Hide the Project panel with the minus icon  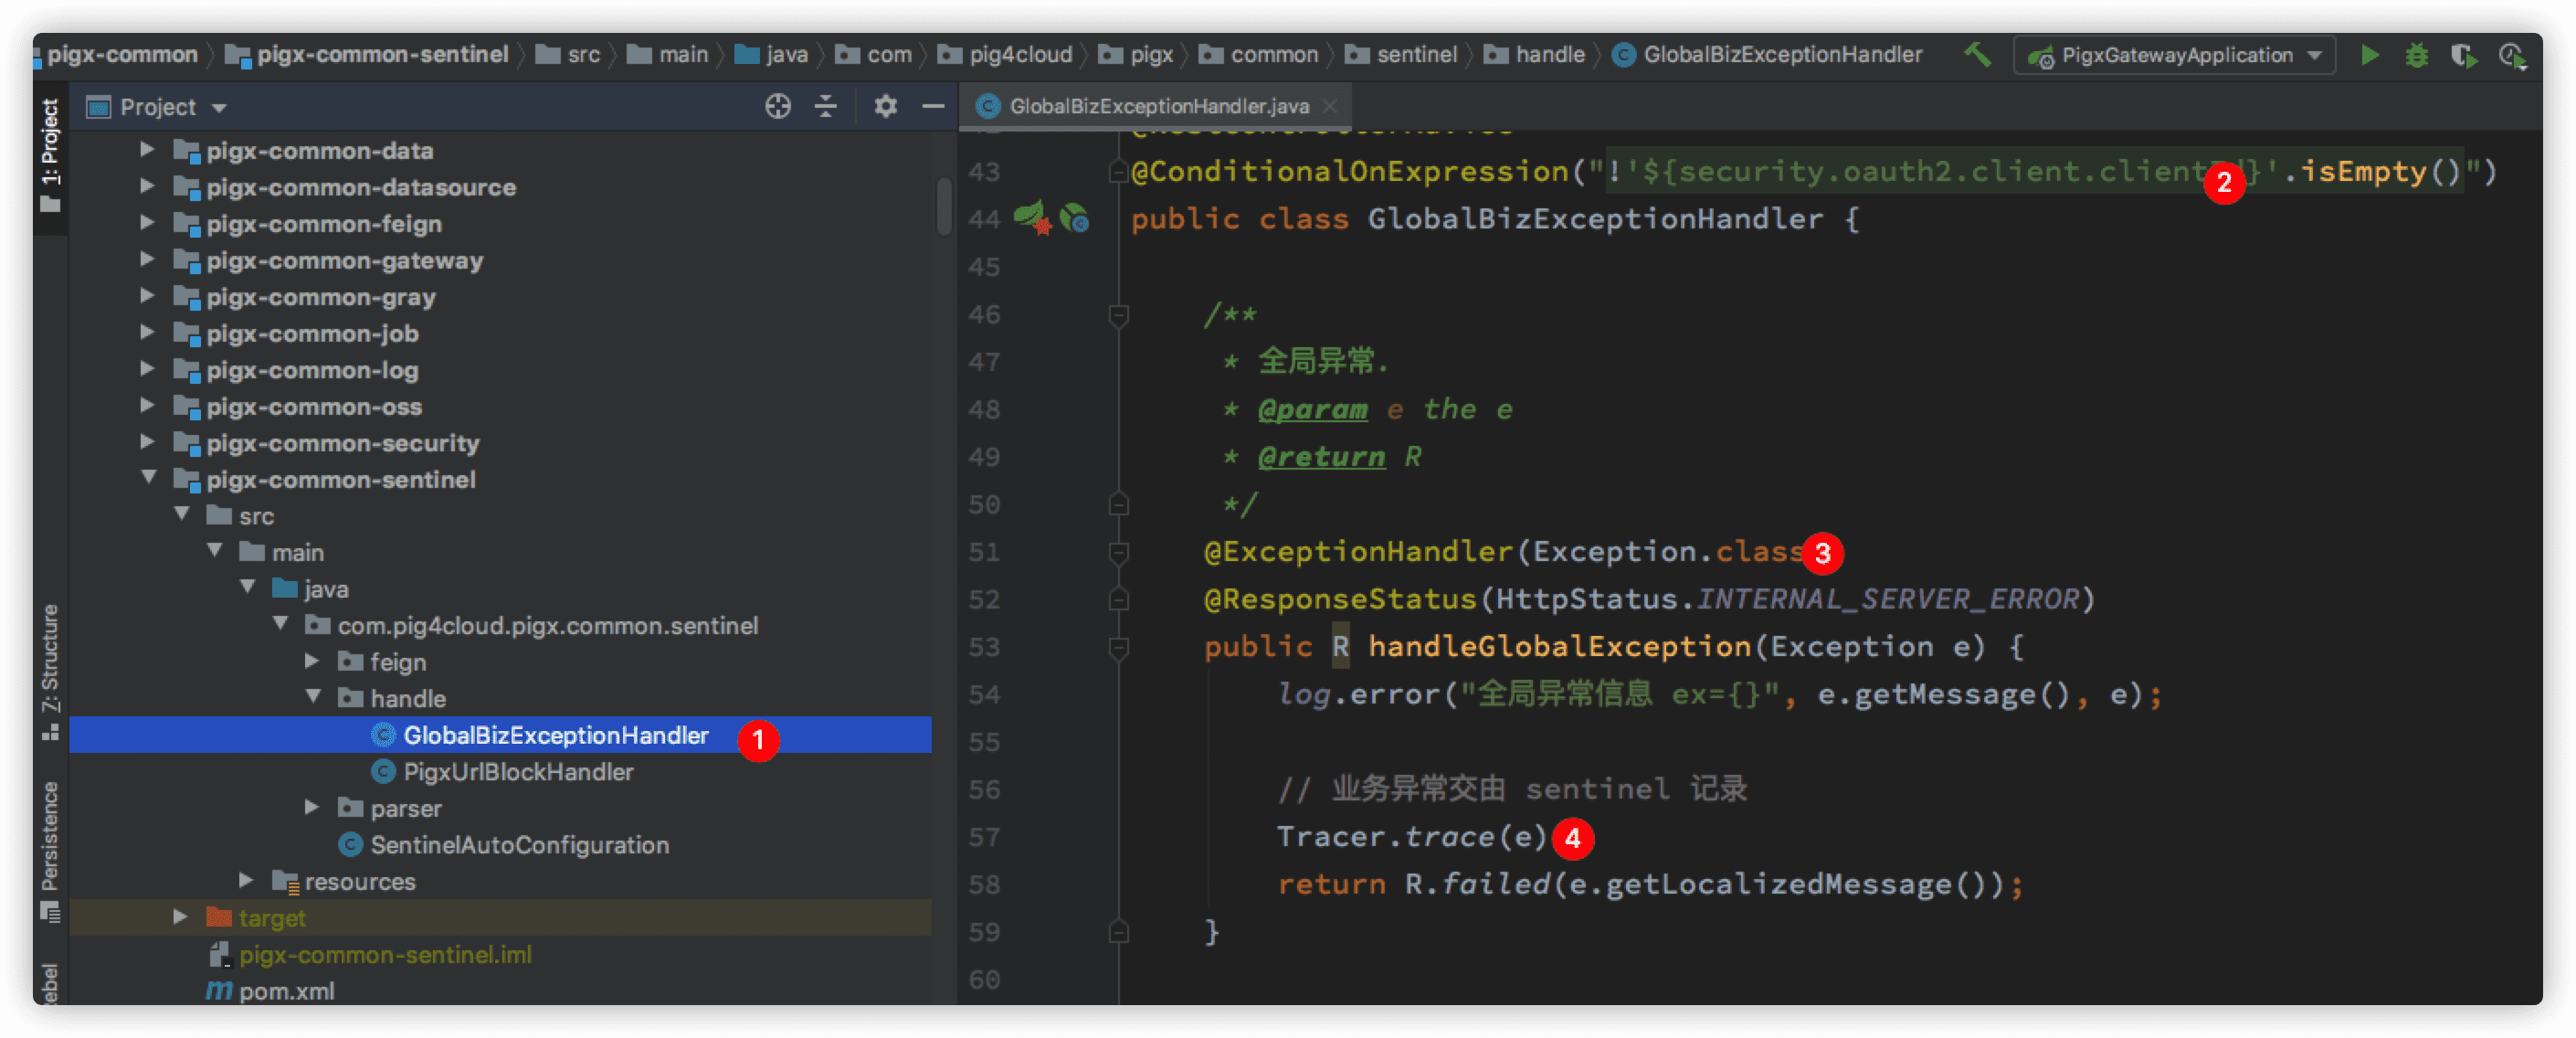click(933, 106)
